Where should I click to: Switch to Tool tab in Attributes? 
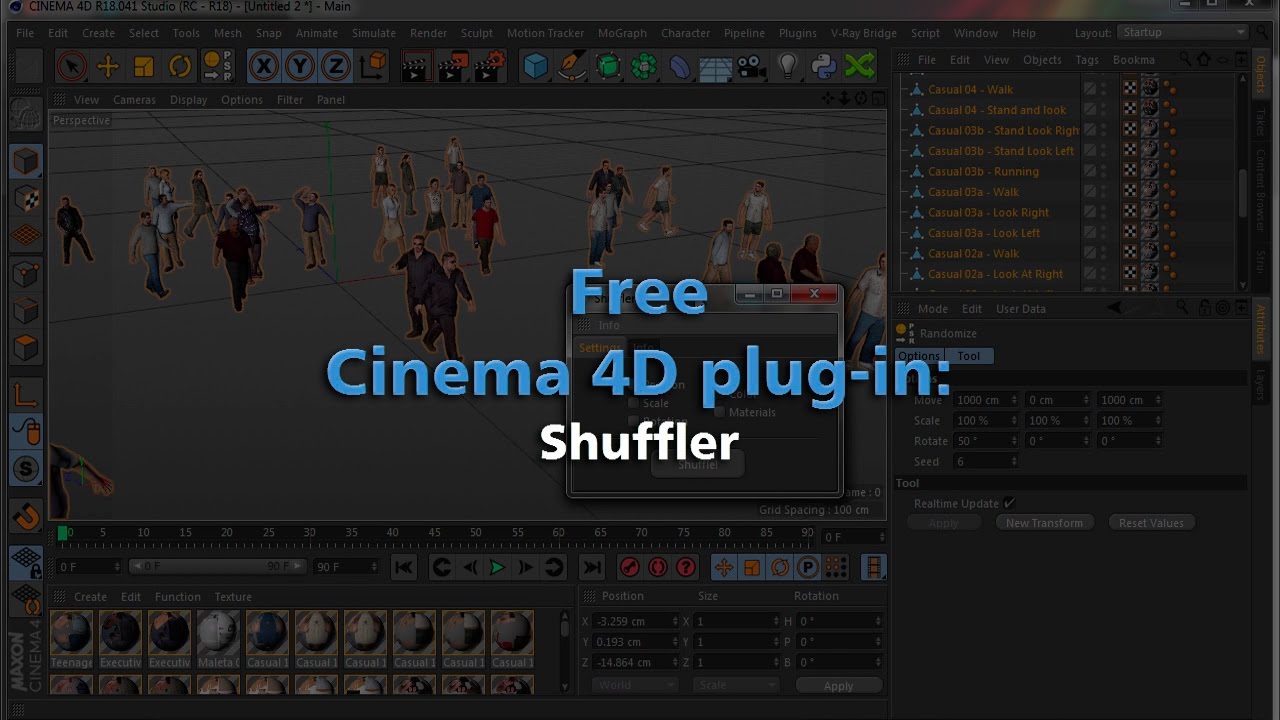968,356
